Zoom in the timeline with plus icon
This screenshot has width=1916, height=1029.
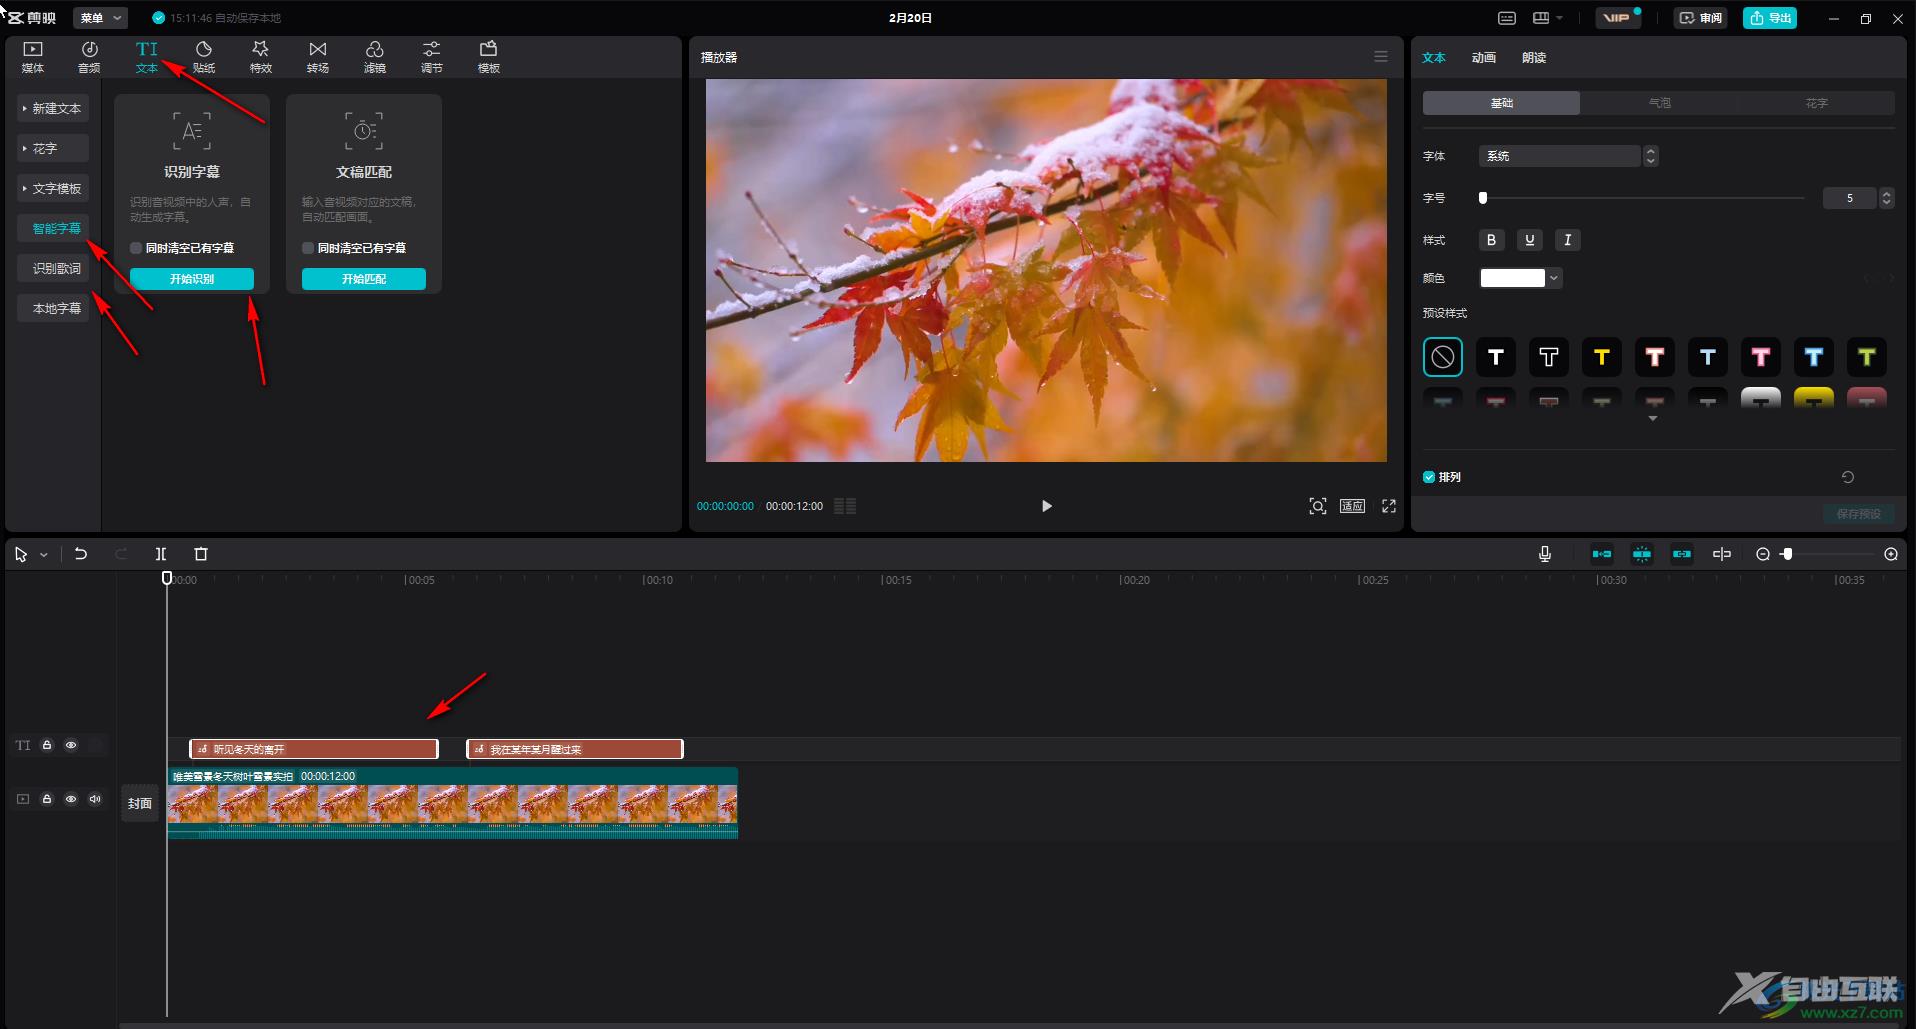pyautogui.click(x=1891, y=554)
